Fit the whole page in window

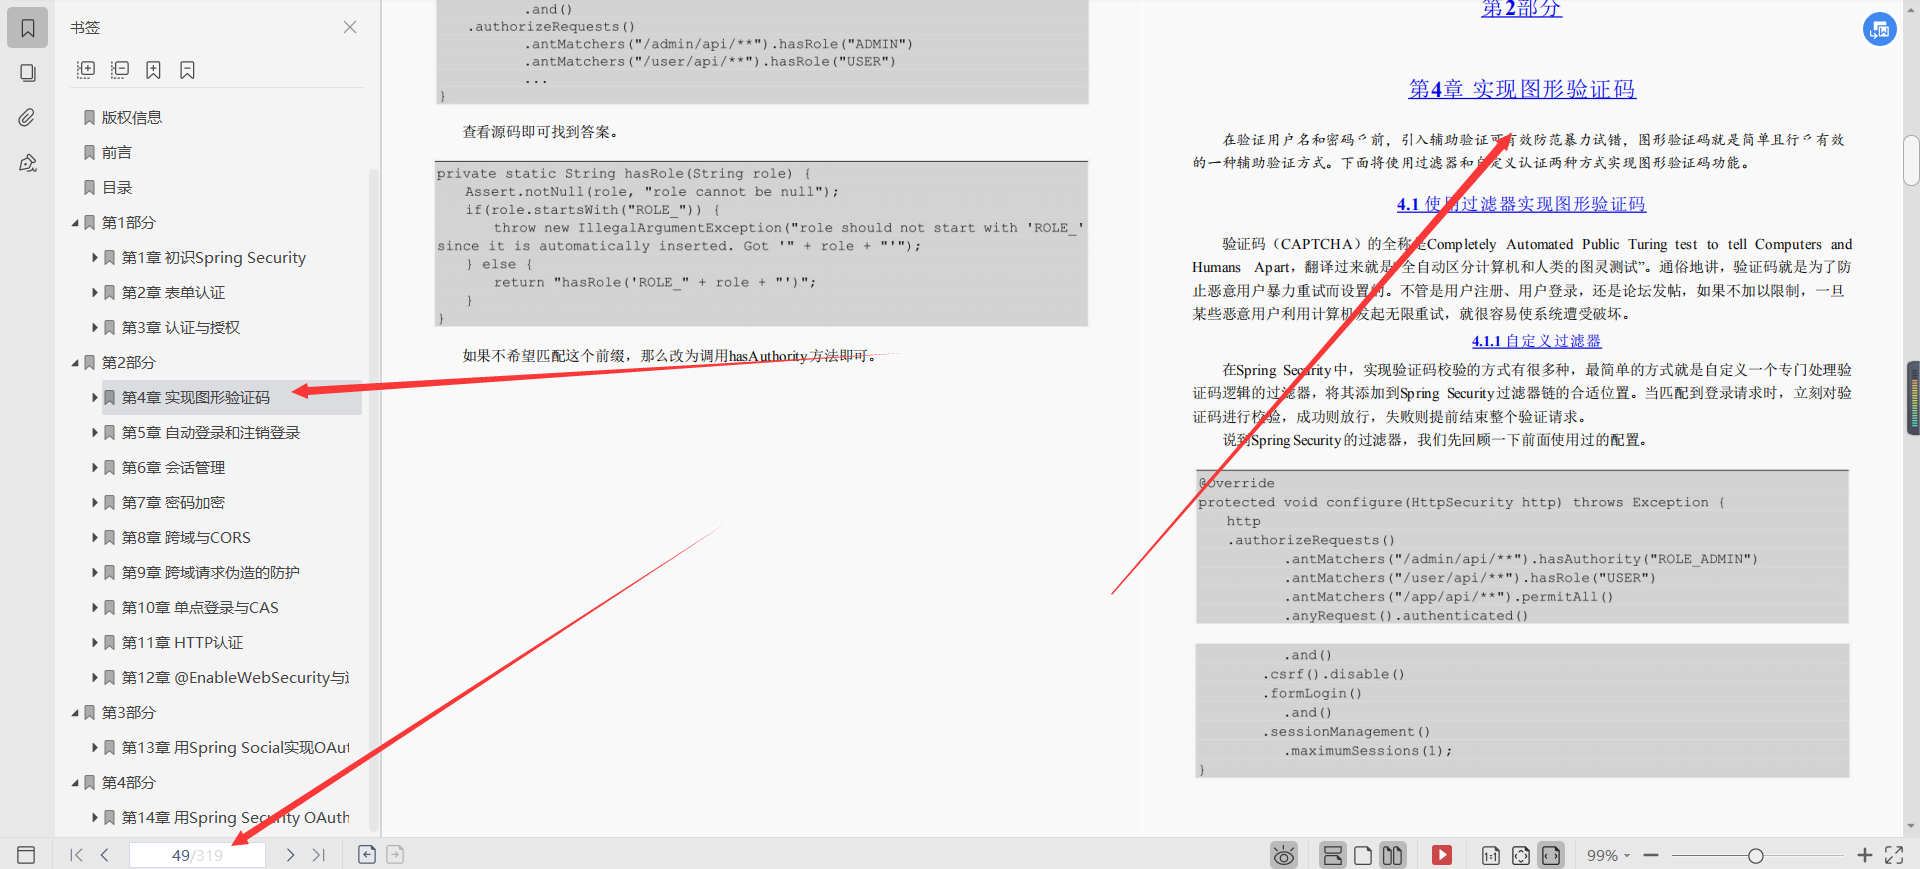tap(1521, 855)
